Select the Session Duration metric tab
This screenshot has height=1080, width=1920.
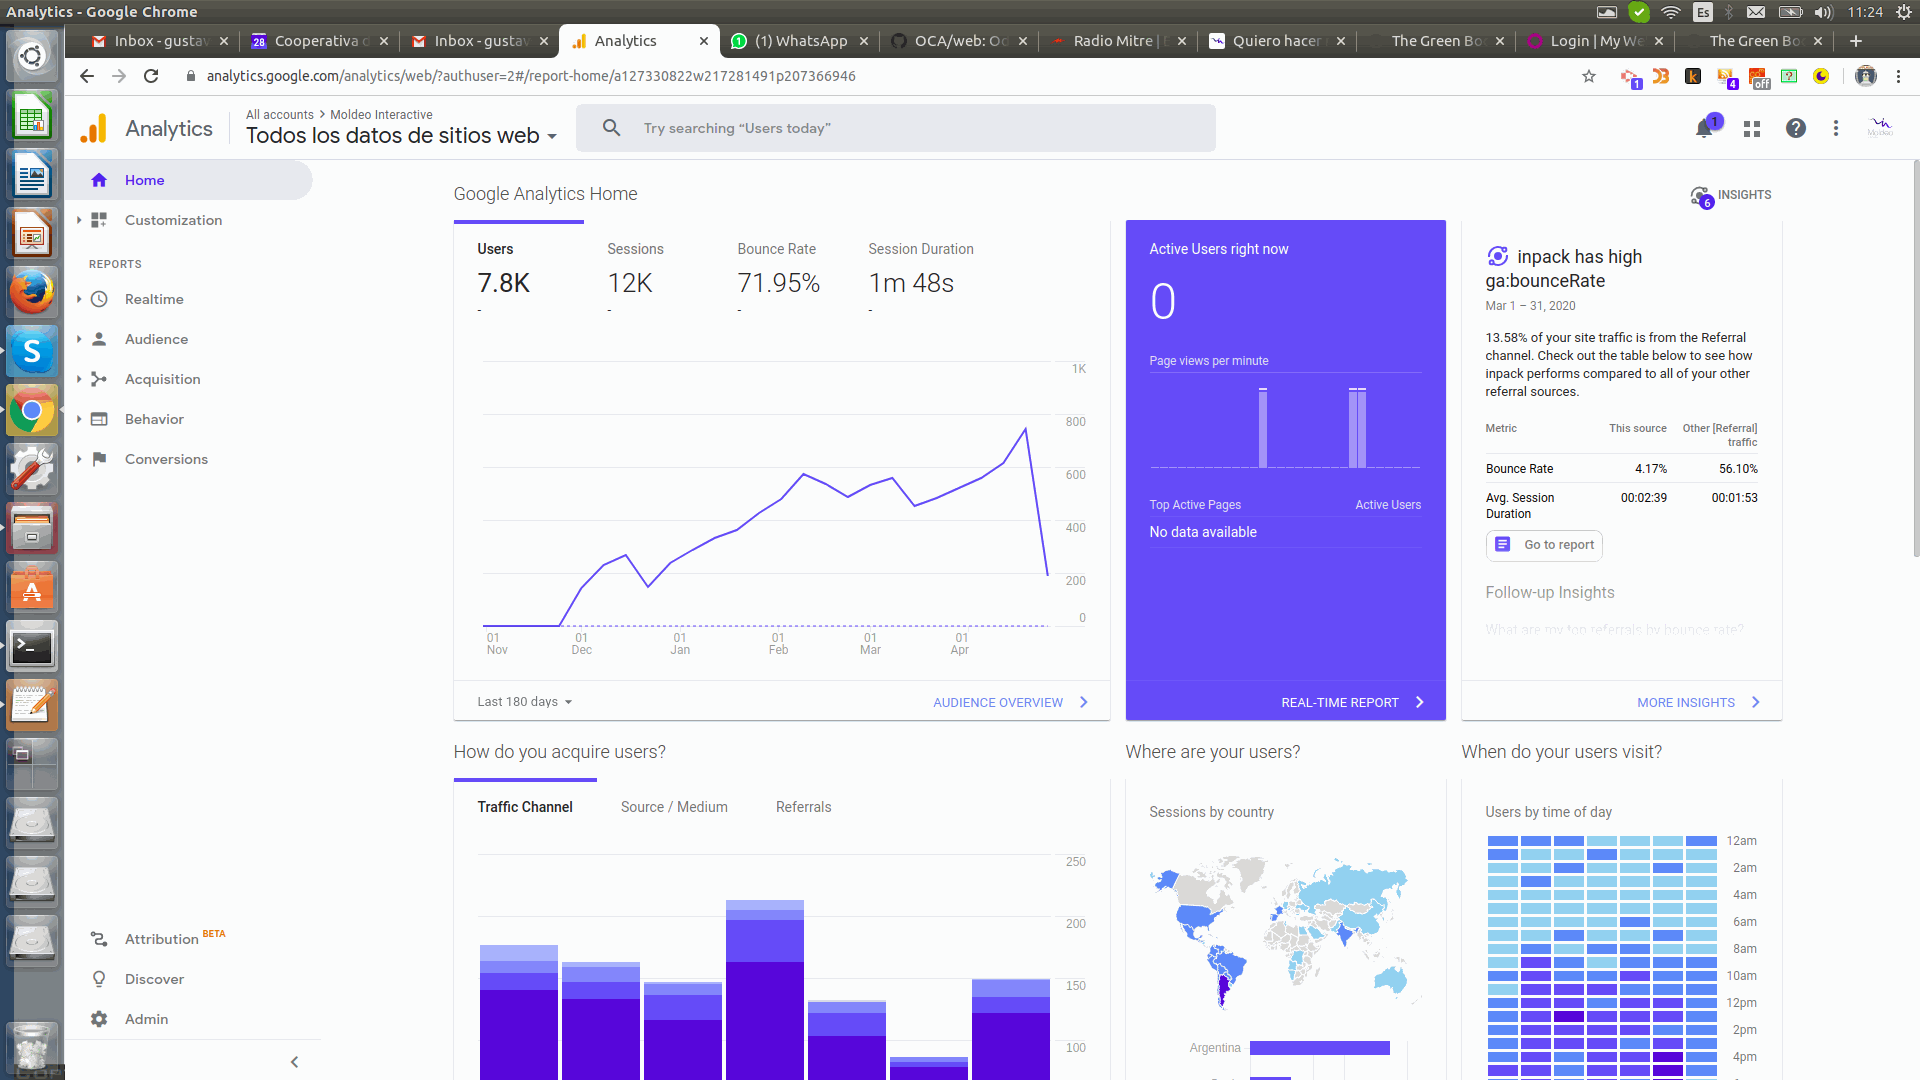920,270
